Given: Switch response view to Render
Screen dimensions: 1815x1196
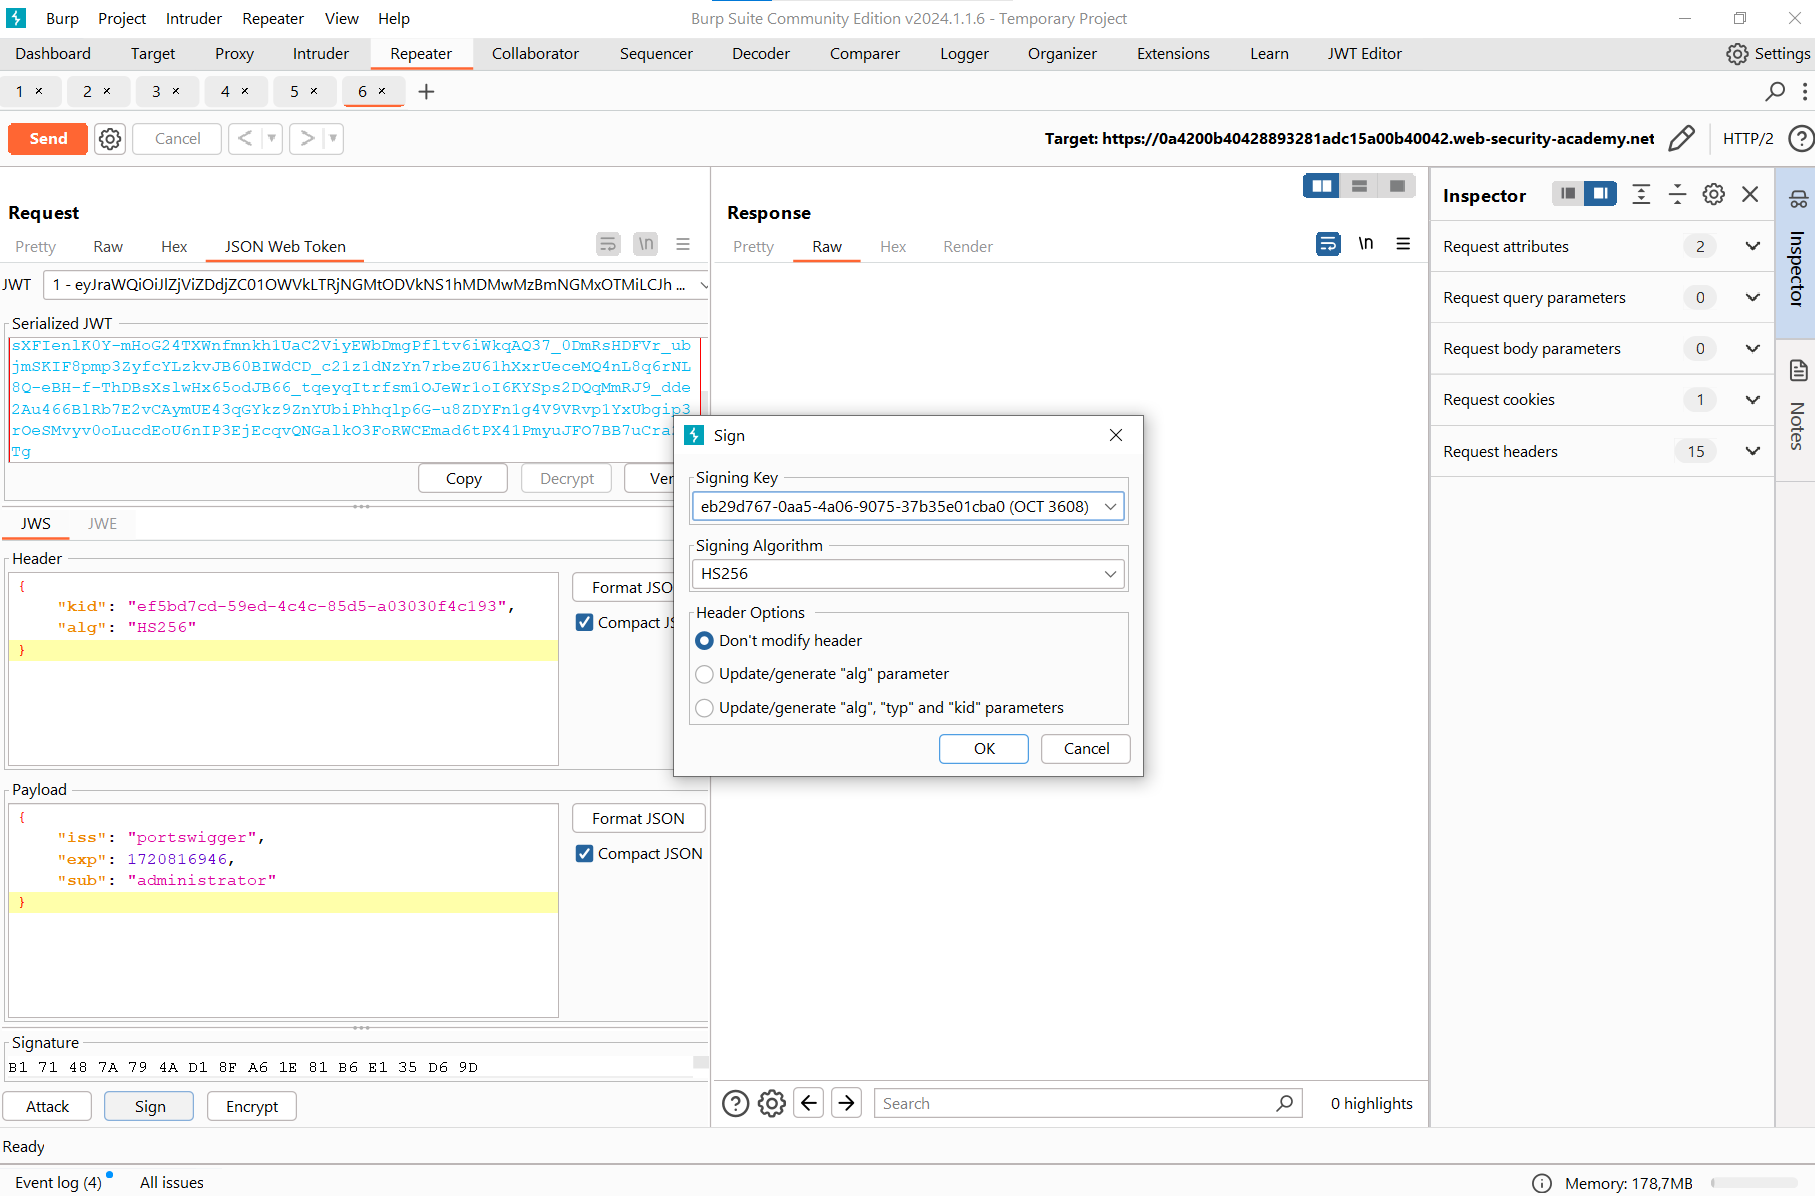Looking at the screenshot, I should click(x=968, y=246).
